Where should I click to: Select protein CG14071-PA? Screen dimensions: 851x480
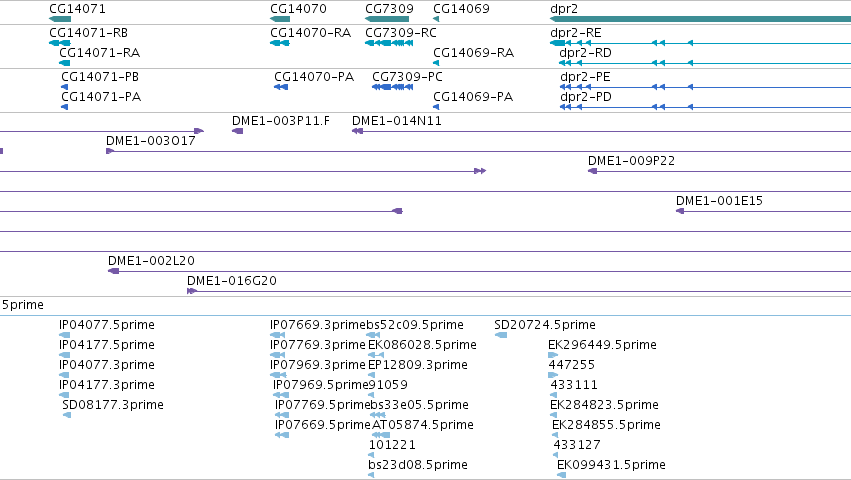[x=101, y=97]
